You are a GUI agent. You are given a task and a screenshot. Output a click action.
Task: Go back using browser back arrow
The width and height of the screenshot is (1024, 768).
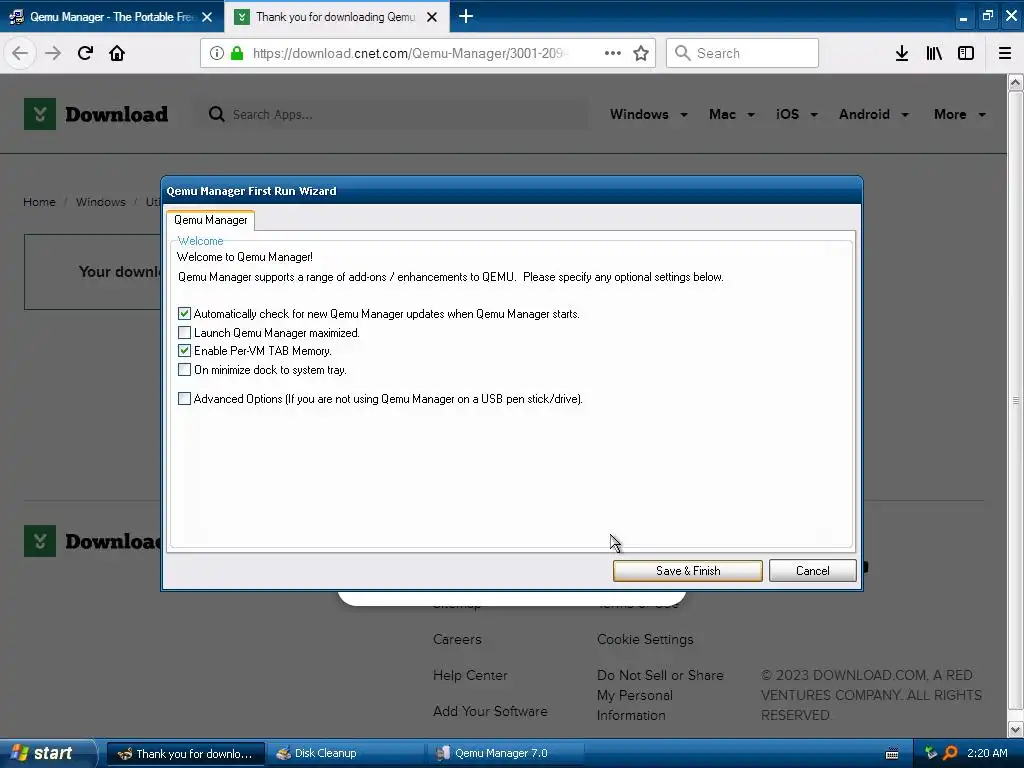pos(20,53)
